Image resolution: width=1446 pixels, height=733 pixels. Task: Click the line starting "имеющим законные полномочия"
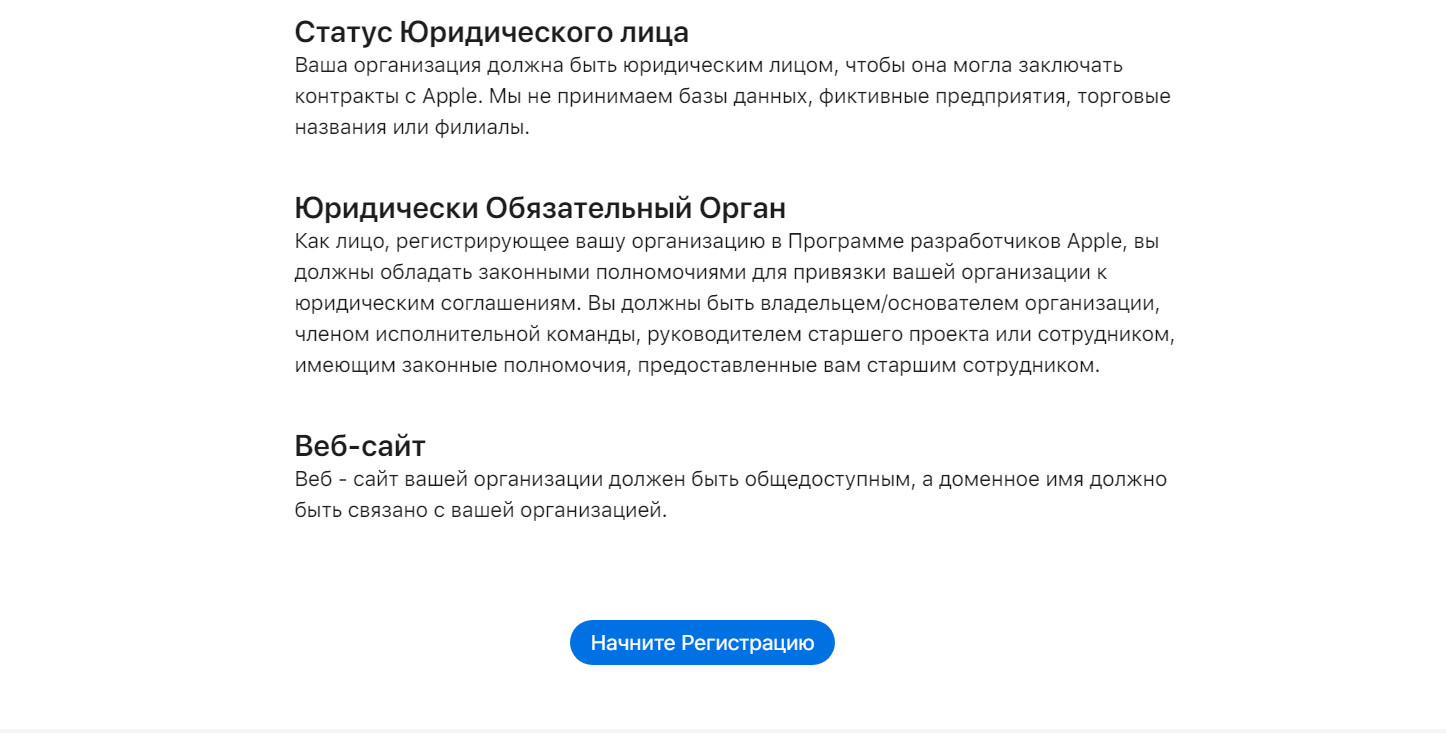(x=697, y=365)
